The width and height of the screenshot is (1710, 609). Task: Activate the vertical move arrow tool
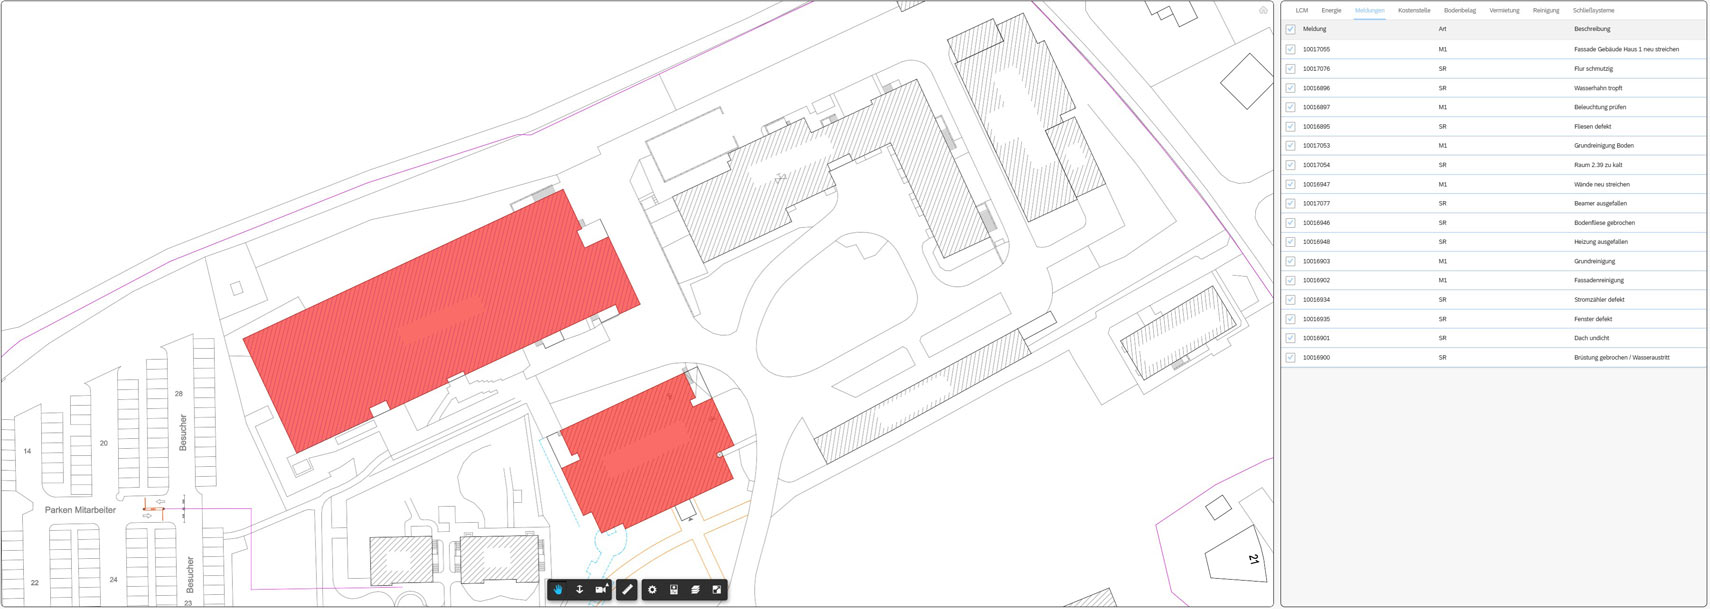(579, 590)
